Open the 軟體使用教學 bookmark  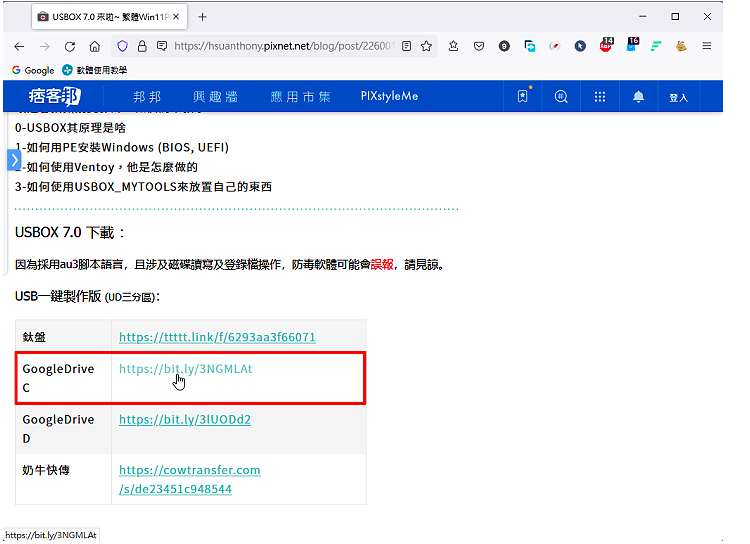pyautogui.click(x=95, y=70)
